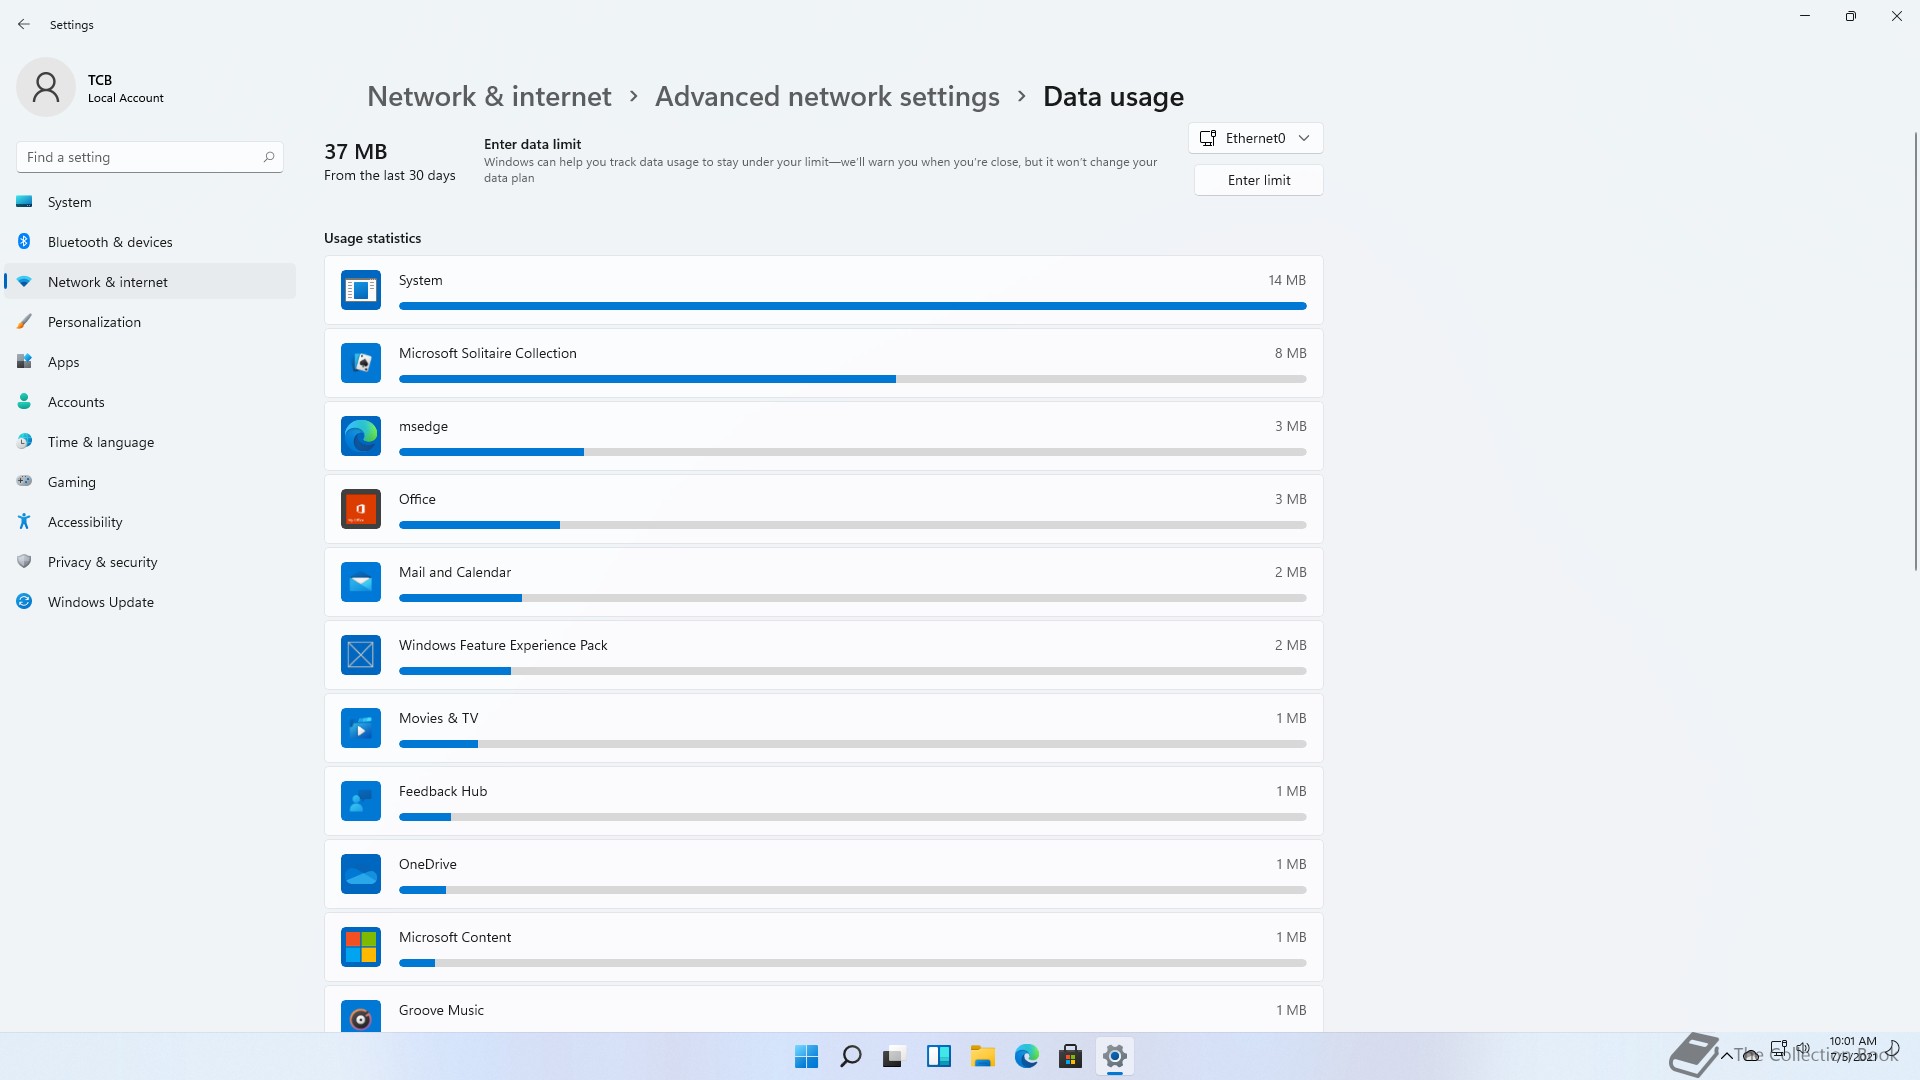Viewport: 1920px width, 1080px height.
Task: Open Privacy & security settings
Action: coord(150,562)
